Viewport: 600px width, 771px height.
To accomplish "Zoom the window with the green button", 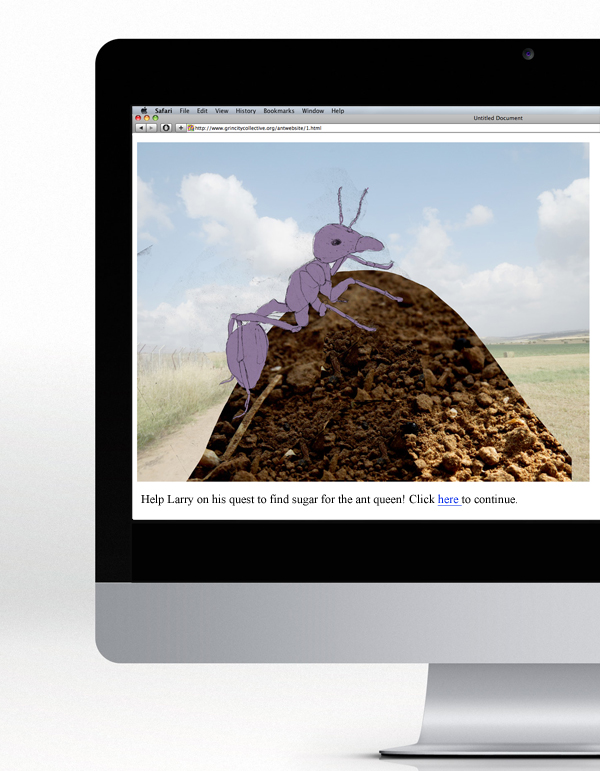I will pos(155,119).
